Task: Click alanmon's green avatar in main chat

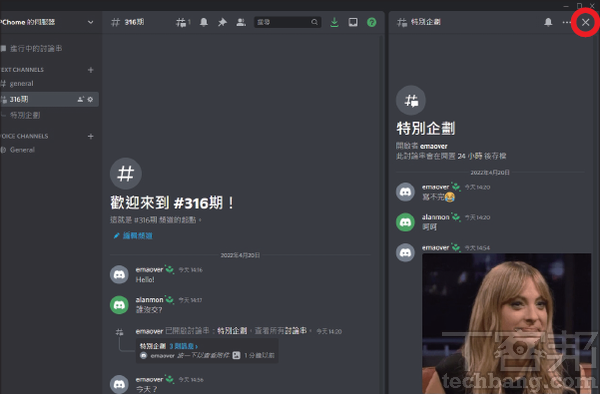Action: 119,305
